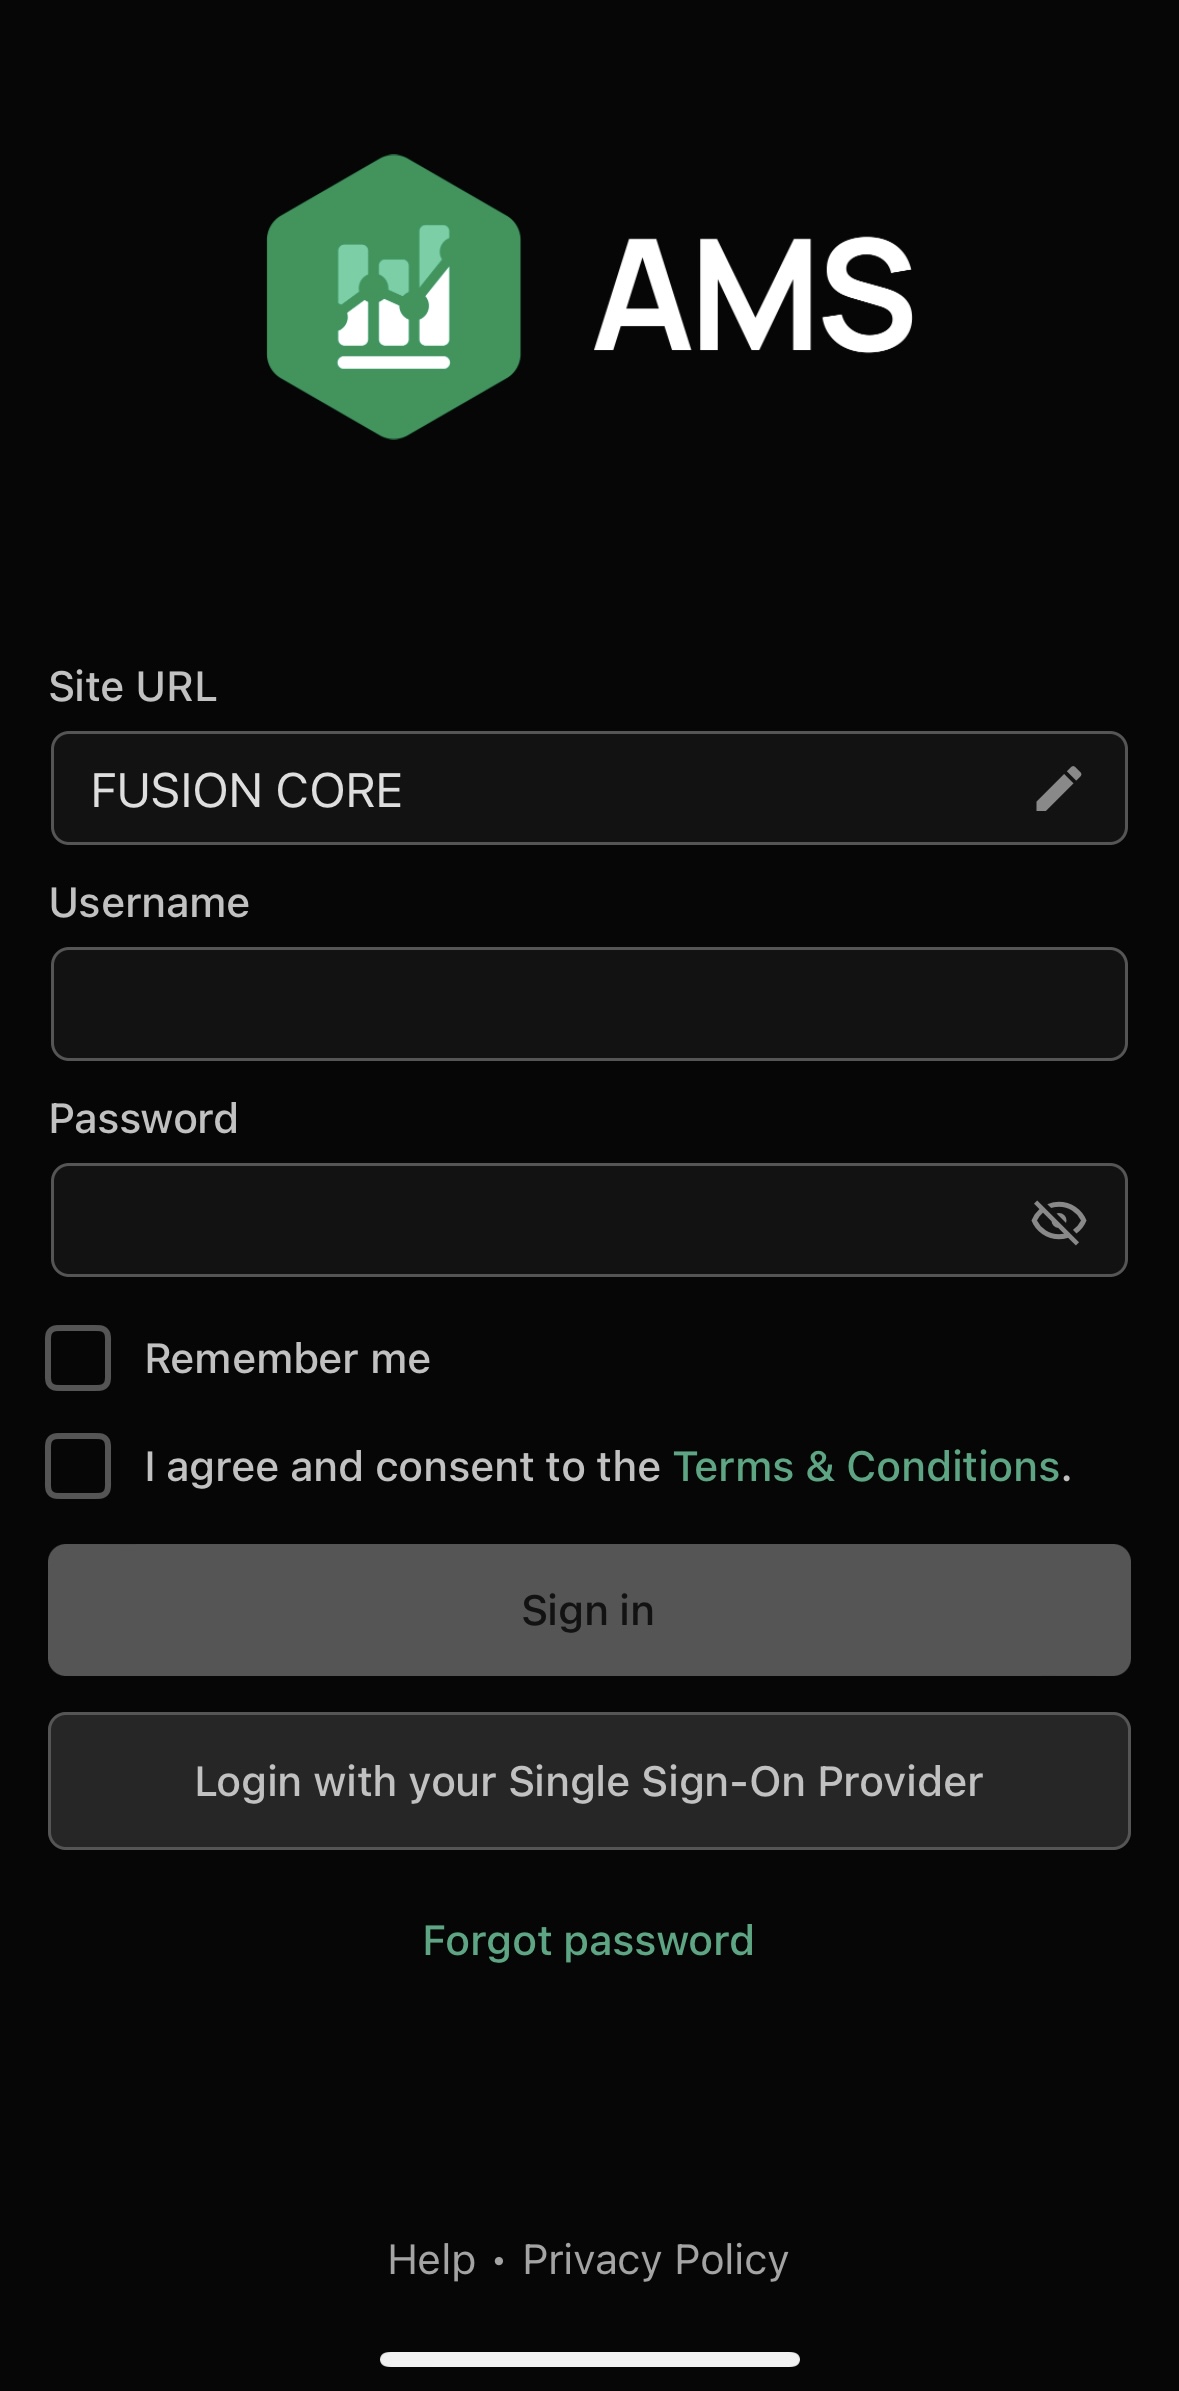Focus the Username input field

tap(589, 1004)
